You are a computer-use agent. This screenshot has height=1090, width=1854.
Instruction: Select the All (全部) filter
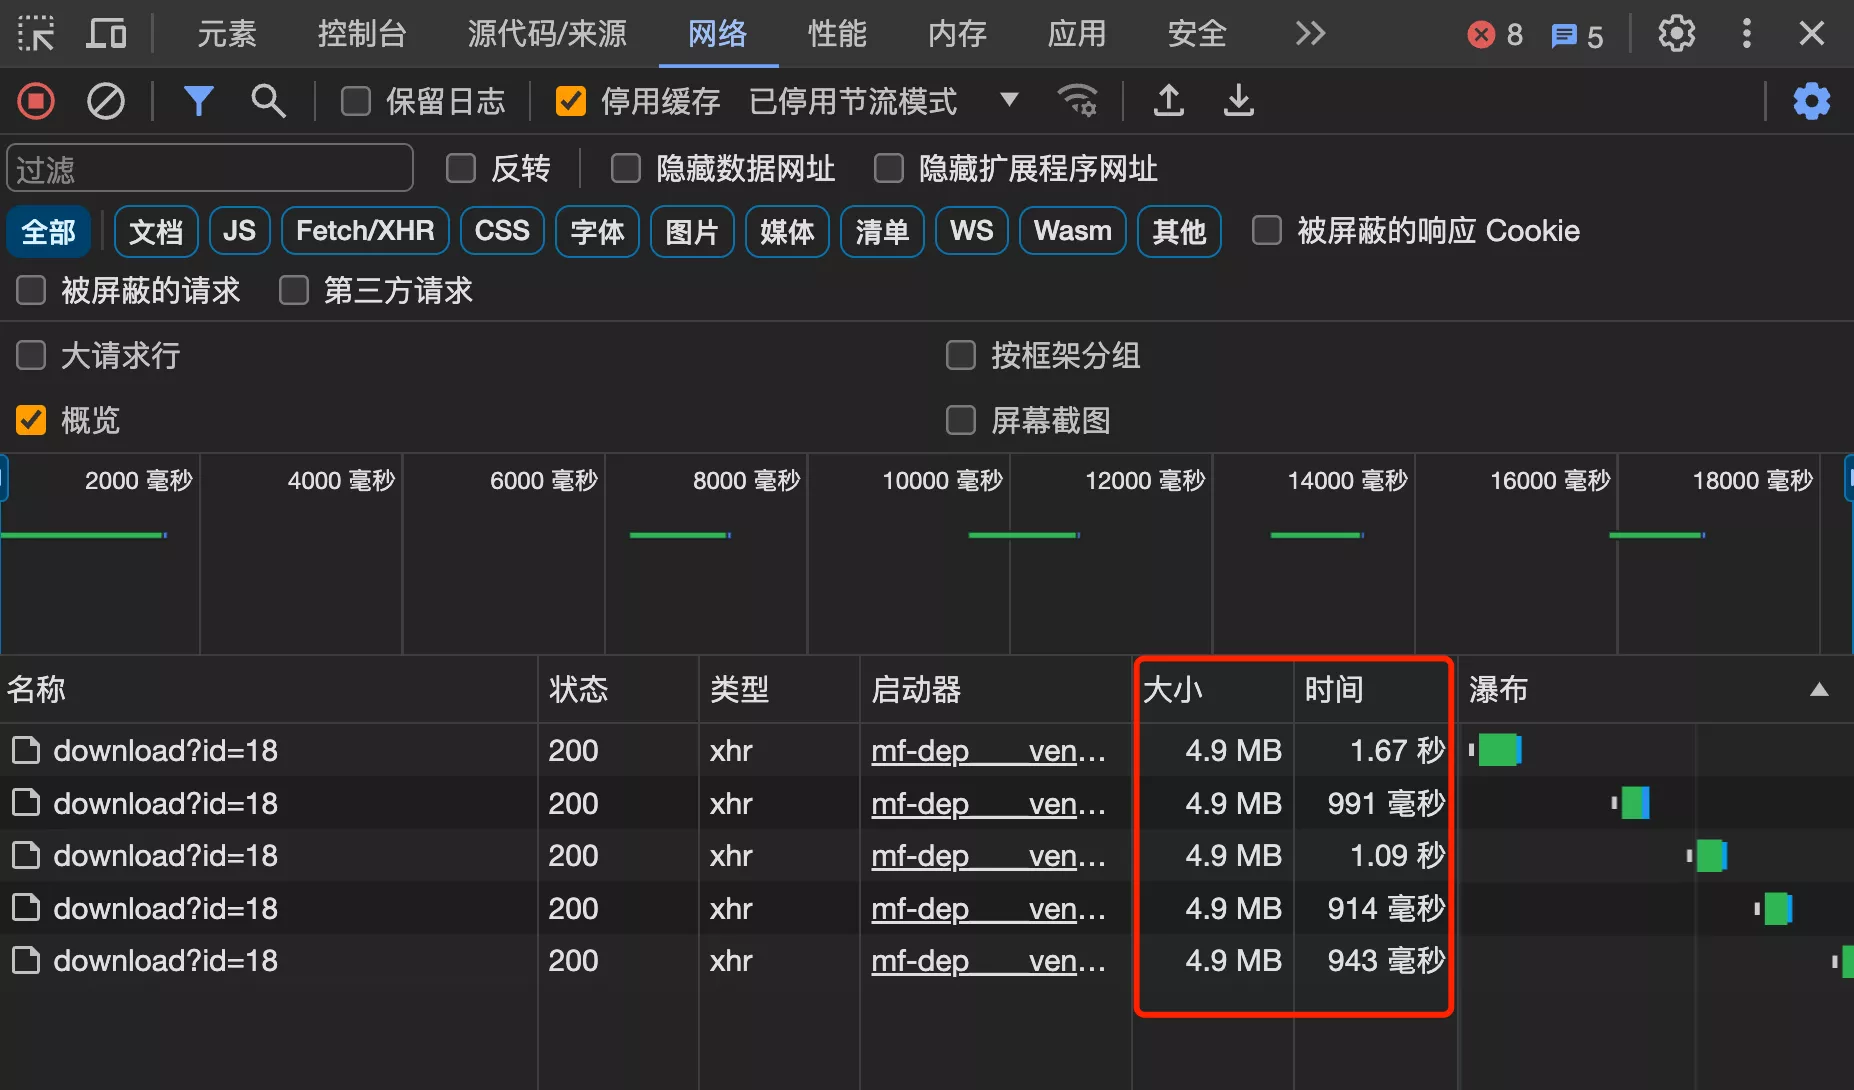[x=48, y=231]
